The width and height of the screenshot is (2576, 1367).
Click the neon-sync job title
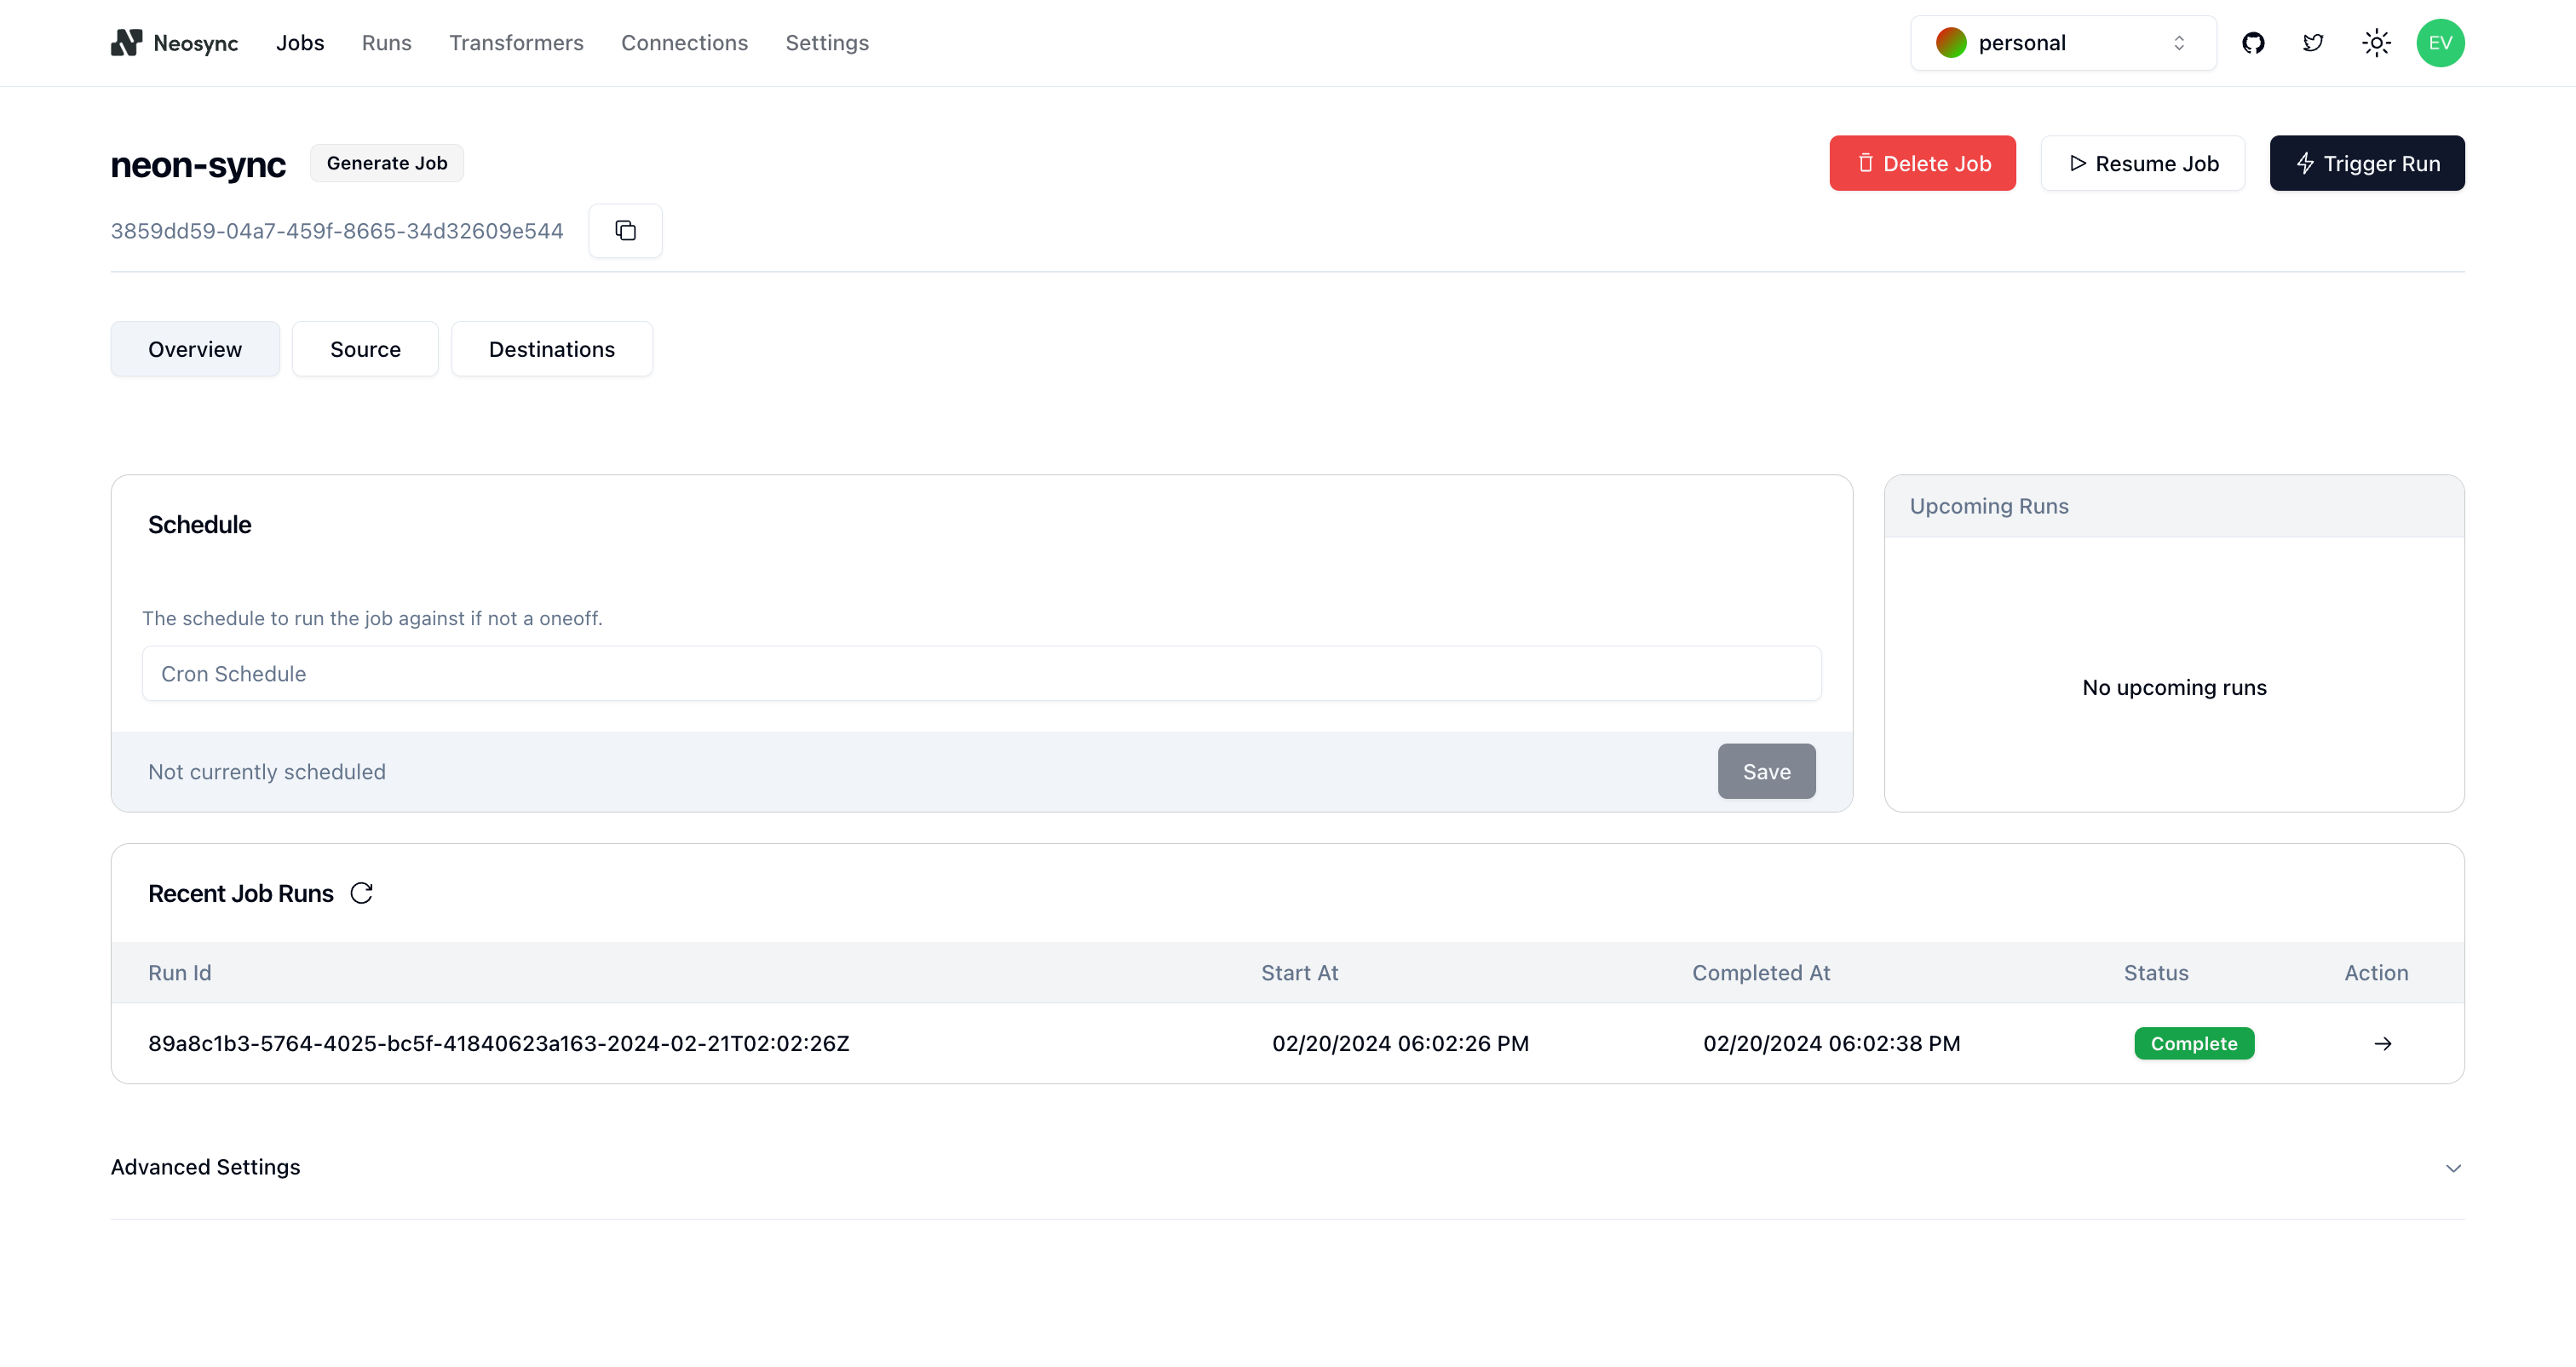[198, 165]
